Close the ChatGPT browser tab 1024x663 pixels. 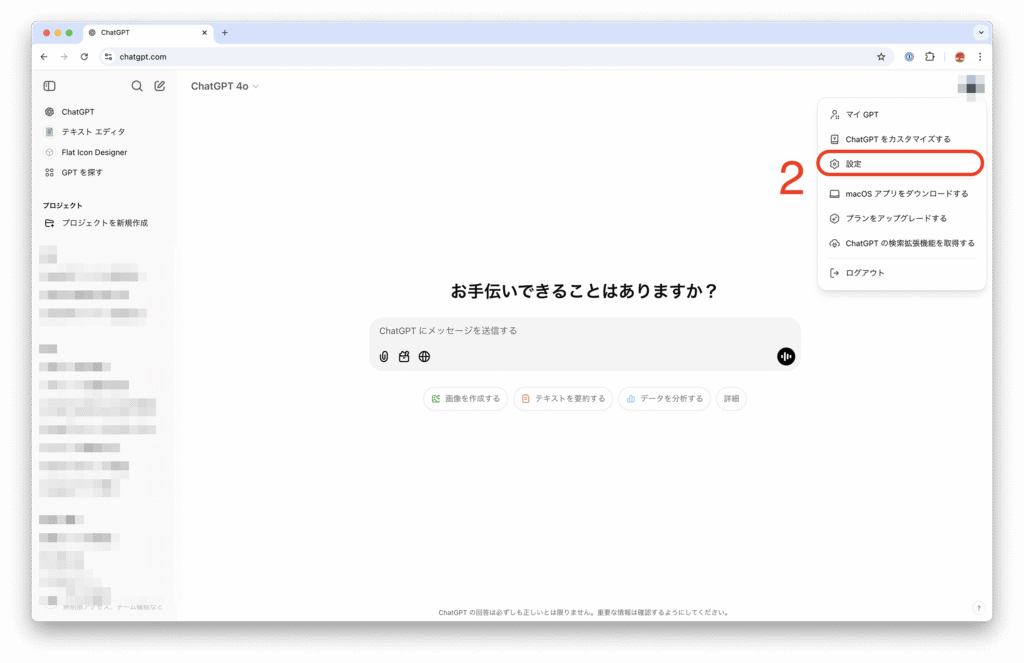pos(204,33)
